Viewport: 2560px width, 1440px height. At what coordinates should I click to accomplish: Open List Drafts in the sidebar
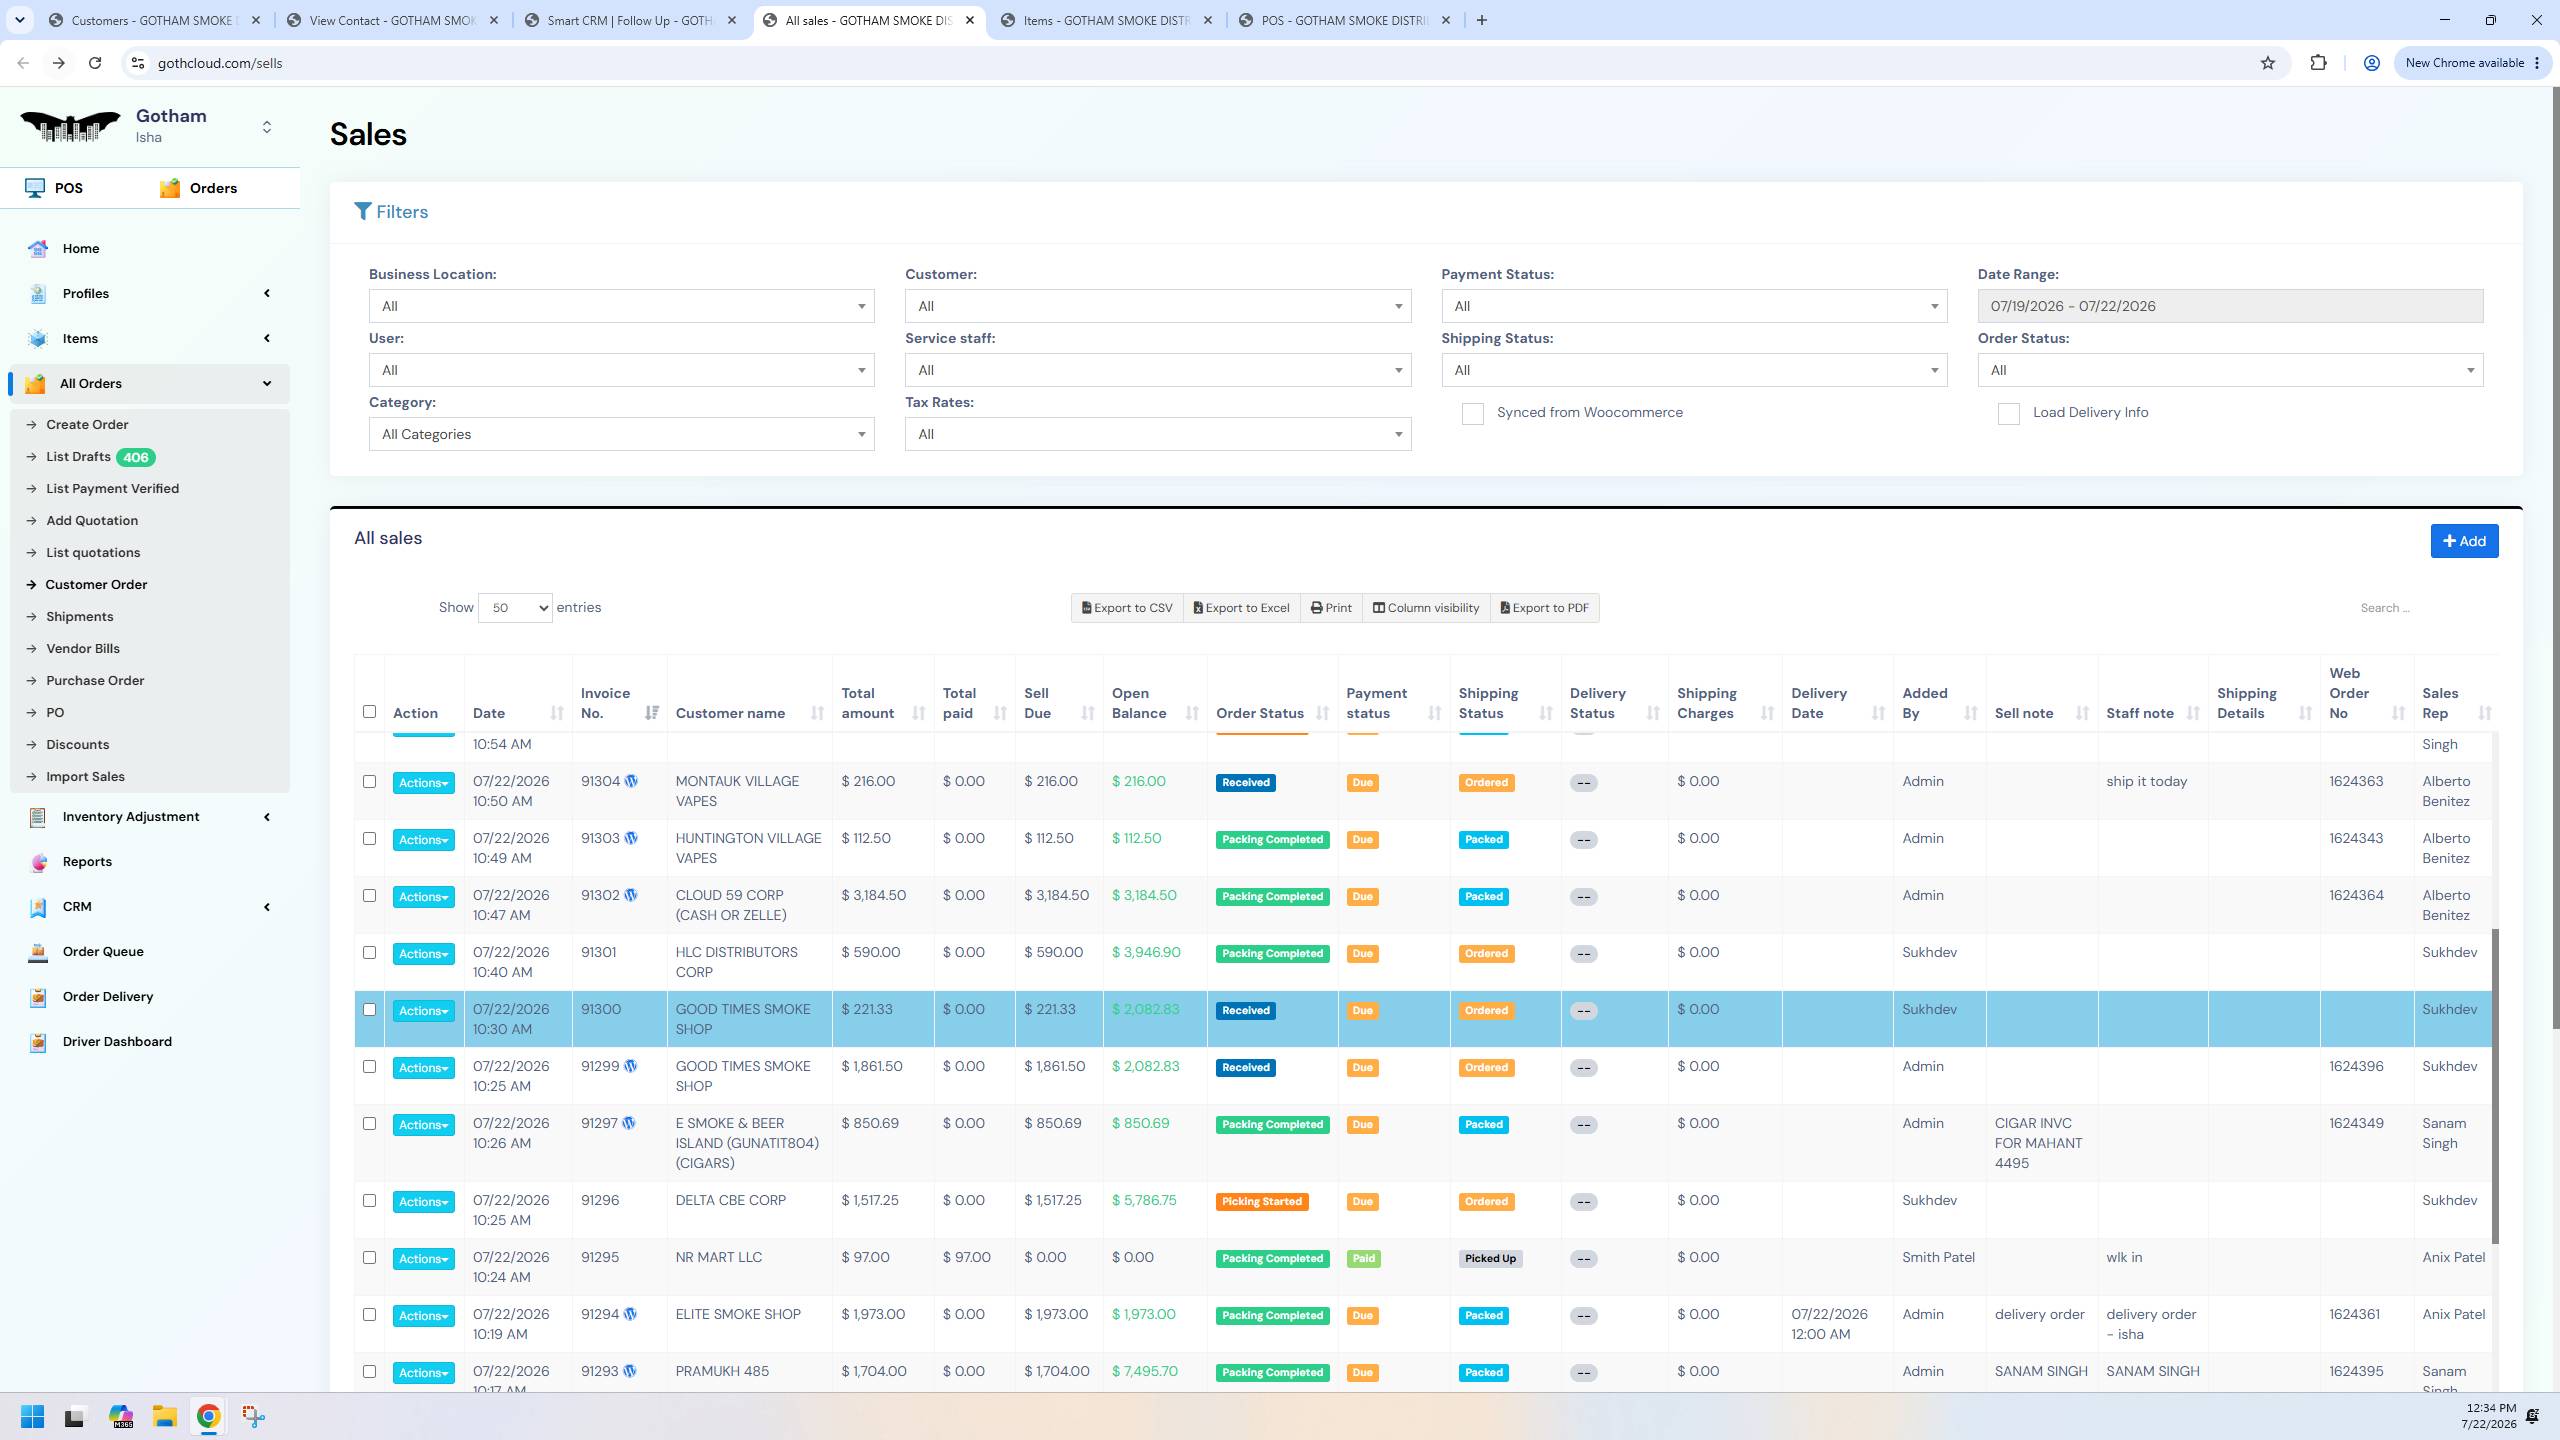click(x=78, y=457)
